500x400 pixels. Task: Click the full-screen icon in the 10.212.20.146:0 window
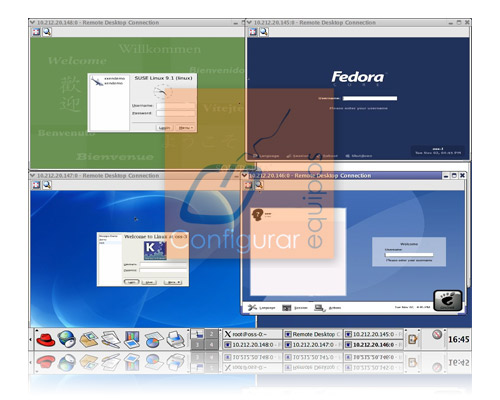[248, 185]
